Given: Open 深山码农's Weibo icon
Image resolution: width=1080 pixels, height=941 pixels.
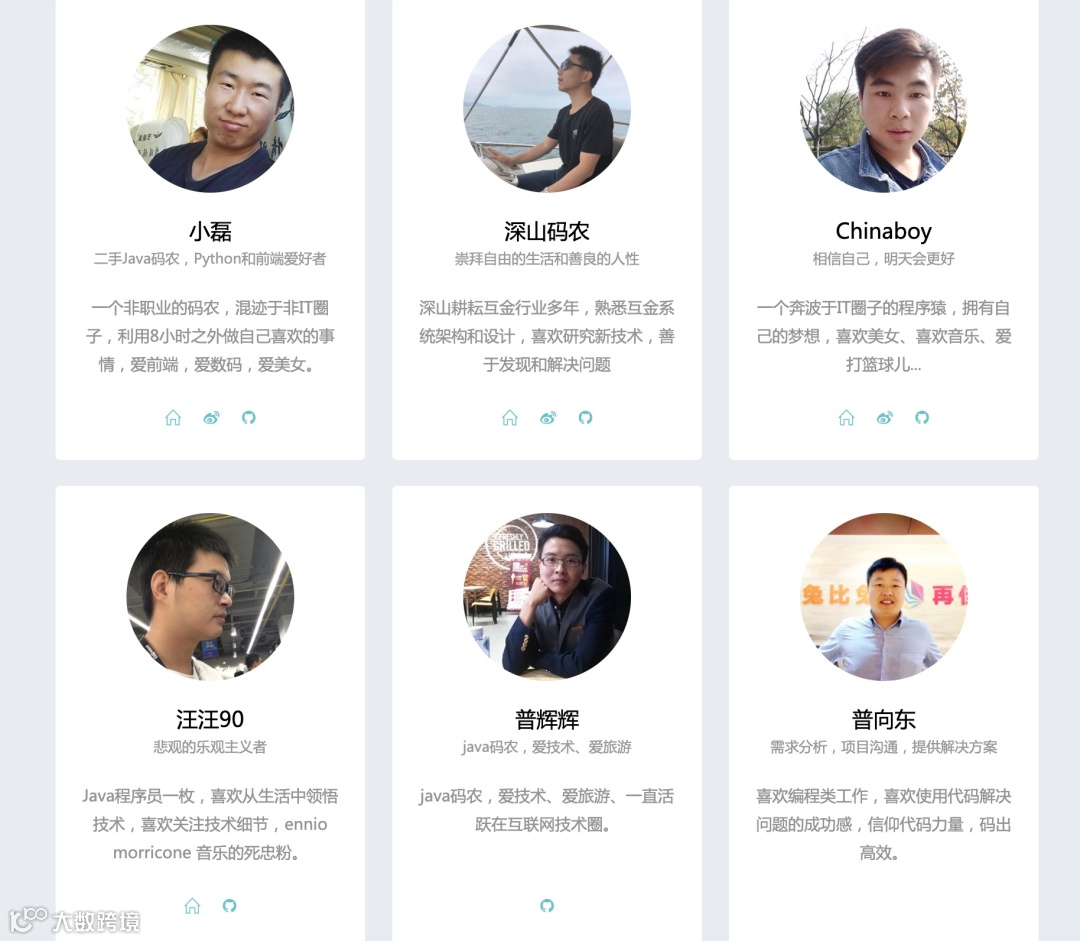Looking at the screenshot, I should coord(548,417).
